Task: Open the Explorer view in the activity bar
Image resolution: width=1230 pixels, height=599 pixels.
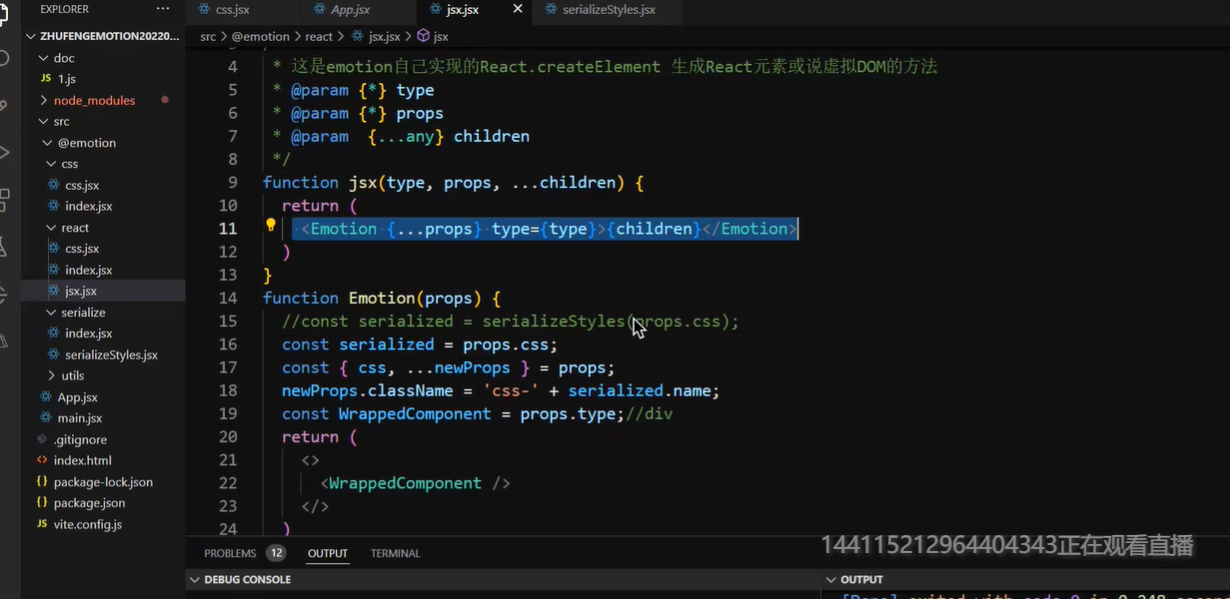Action: (x=4, y=14)
